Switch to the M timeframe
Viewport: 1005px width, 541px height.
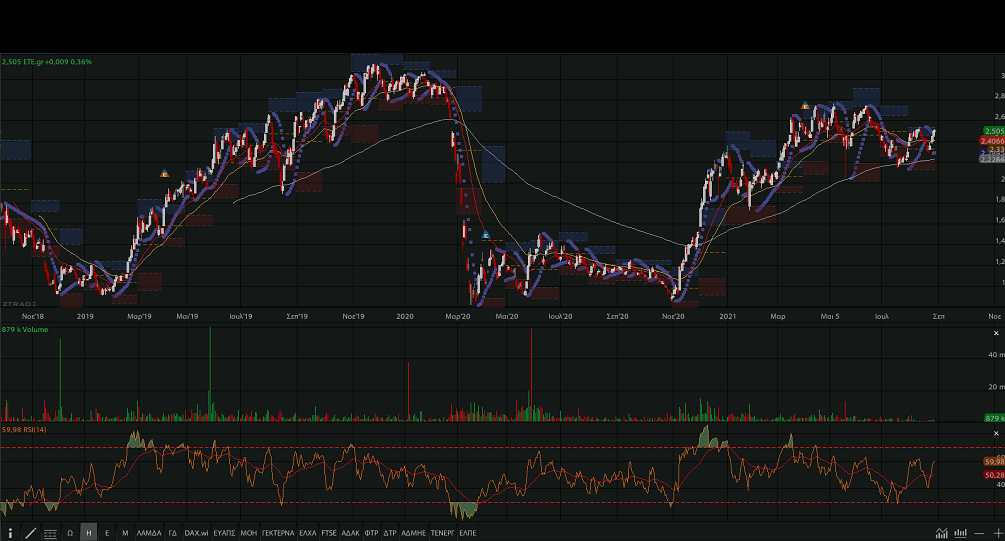[x=125, y=533]
